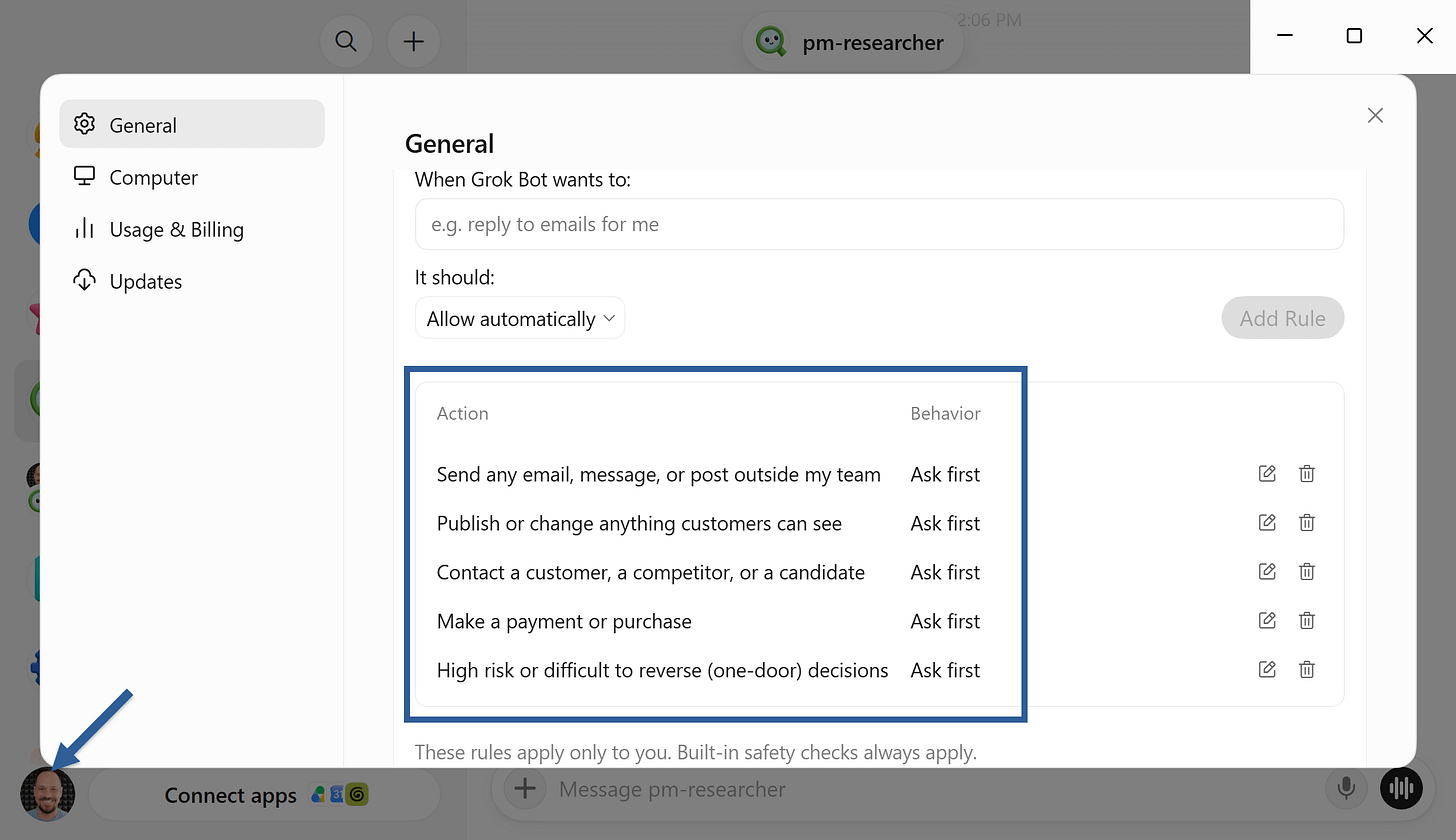
Task: Click the 'Behavior' column header
Action: click(x=945, y=413)
